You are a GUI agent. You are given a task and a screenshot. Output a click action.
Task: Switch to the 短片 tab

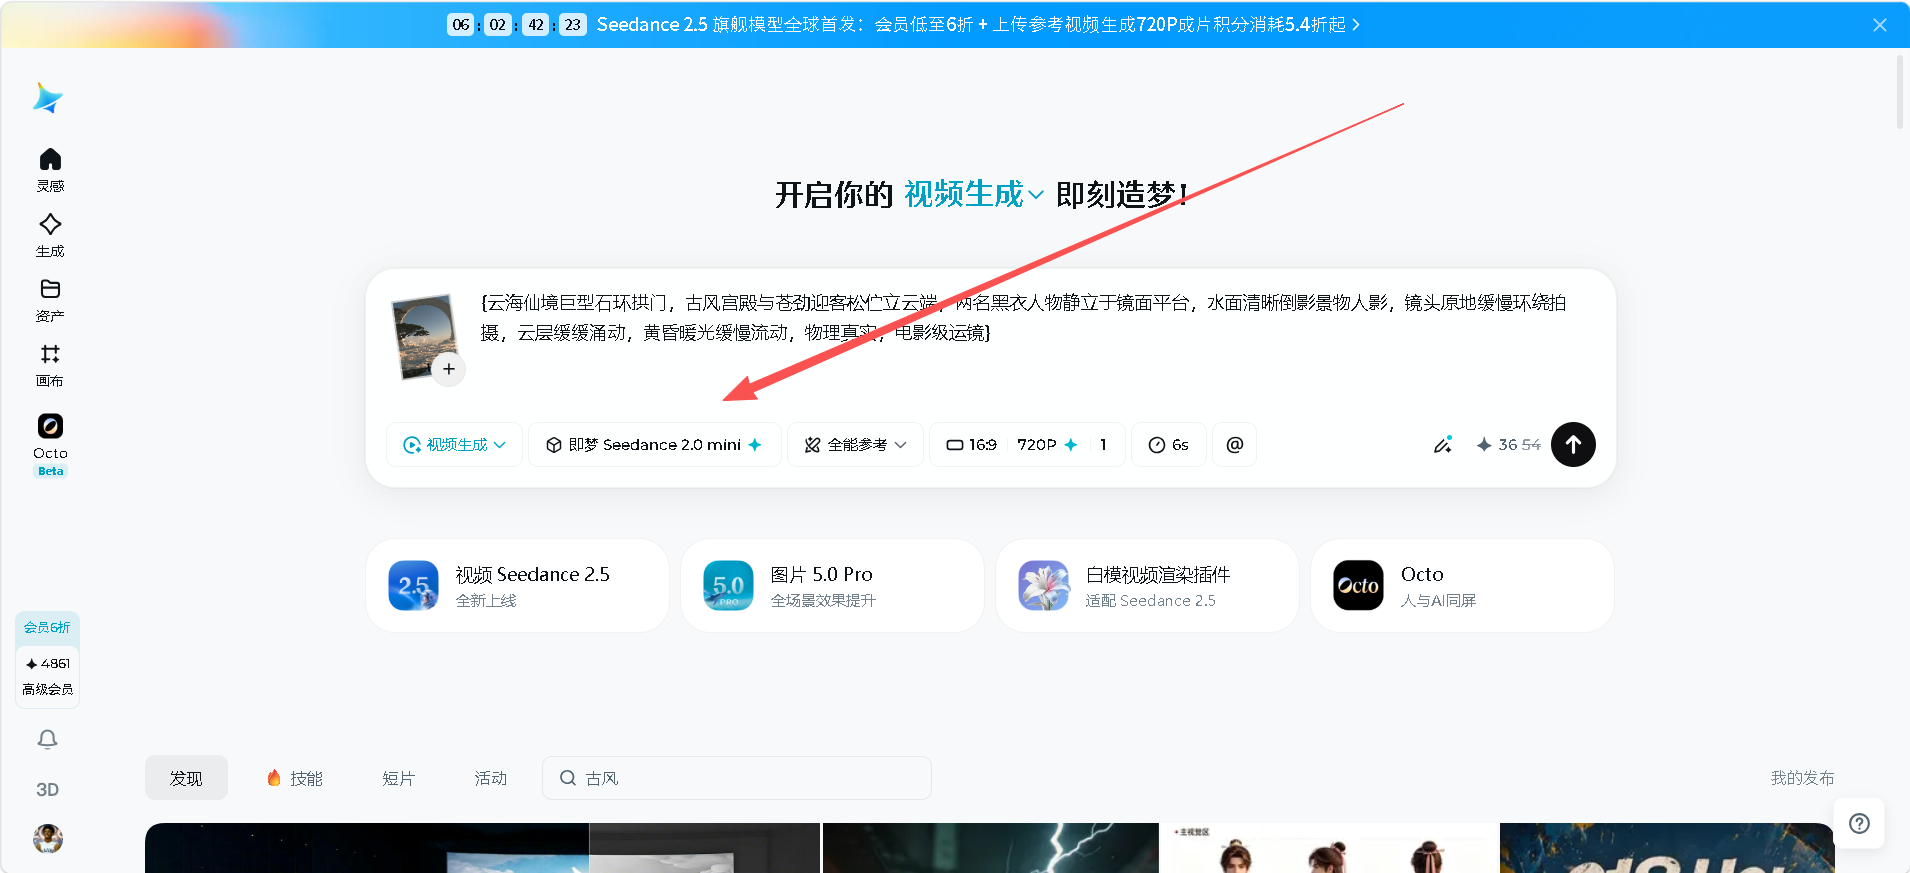point(398,778)
